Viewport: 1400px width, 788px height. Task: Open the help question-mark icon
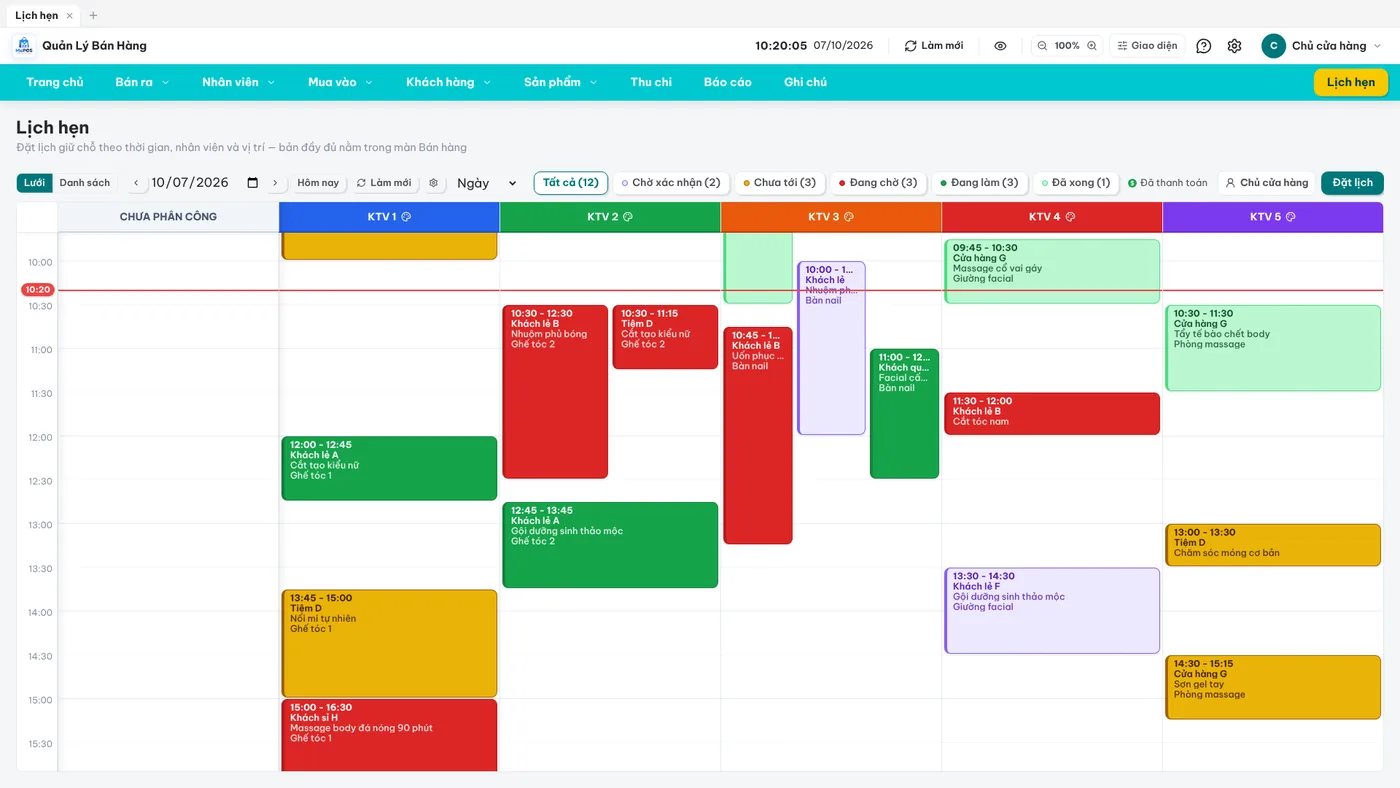1204,46
